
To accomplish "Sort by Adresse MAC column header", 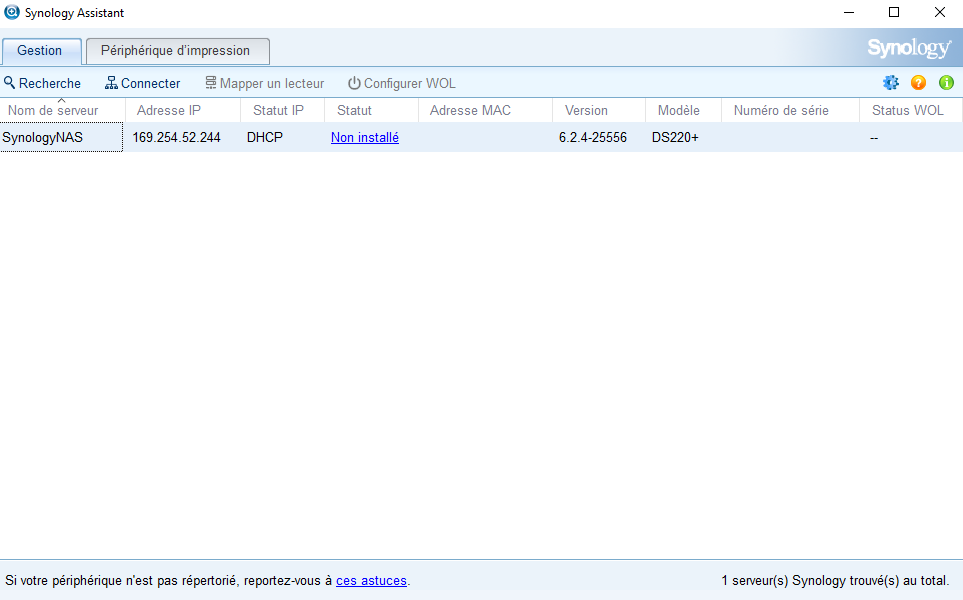I will point(485,111).
